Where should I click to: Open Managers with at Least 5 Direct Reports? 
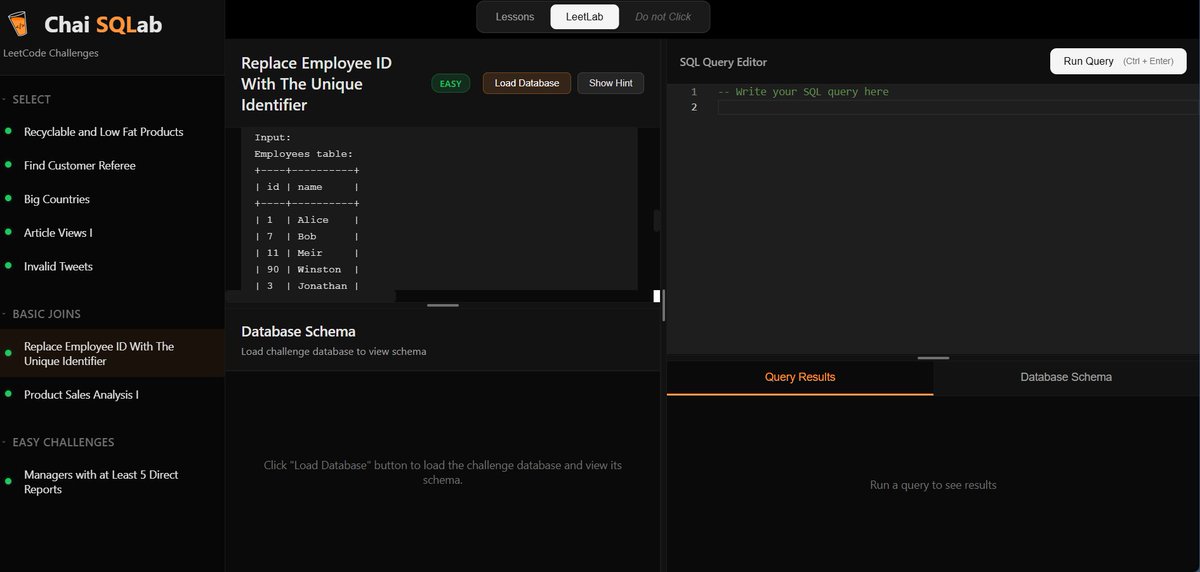pyautogui.click(x=101, y=482)
